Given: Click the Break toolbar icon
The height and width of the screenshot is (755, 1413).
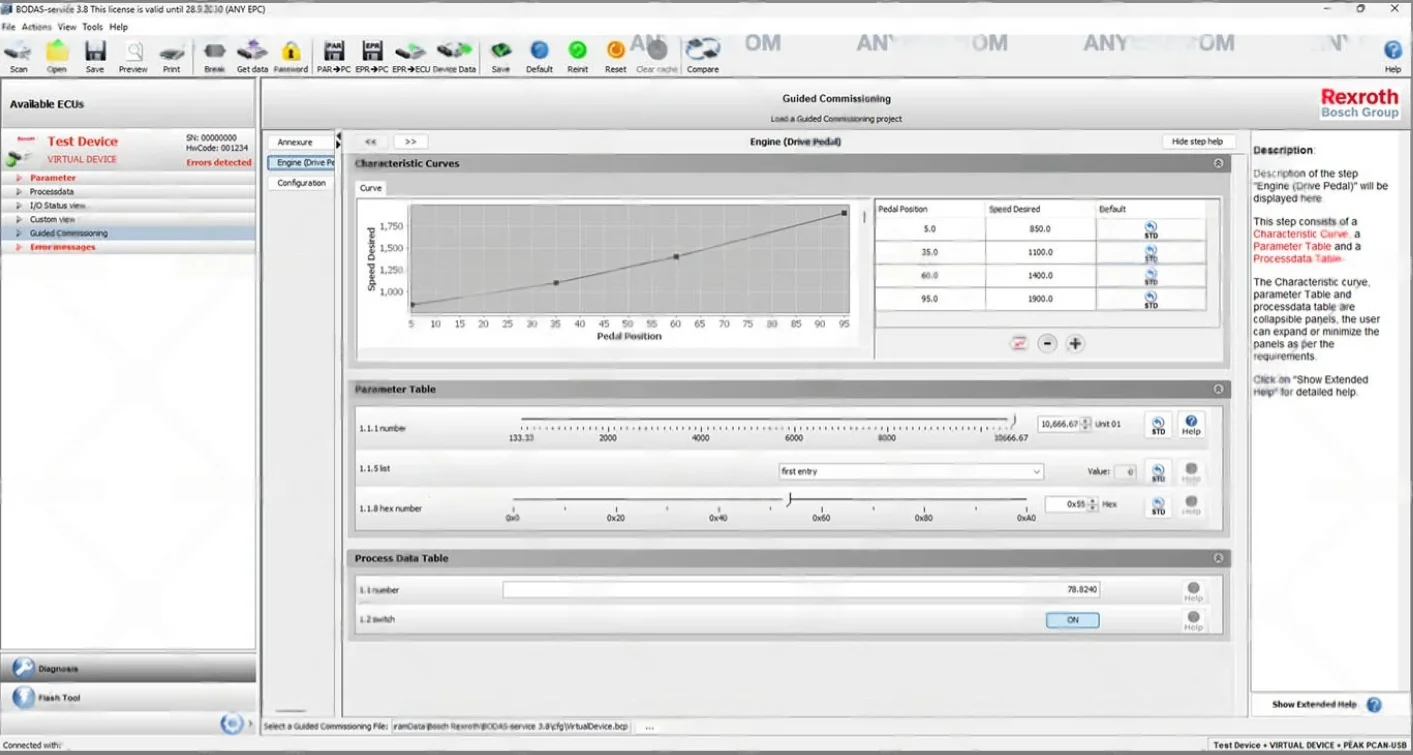Looking at the screenshot, I should [x=214, y=56].
